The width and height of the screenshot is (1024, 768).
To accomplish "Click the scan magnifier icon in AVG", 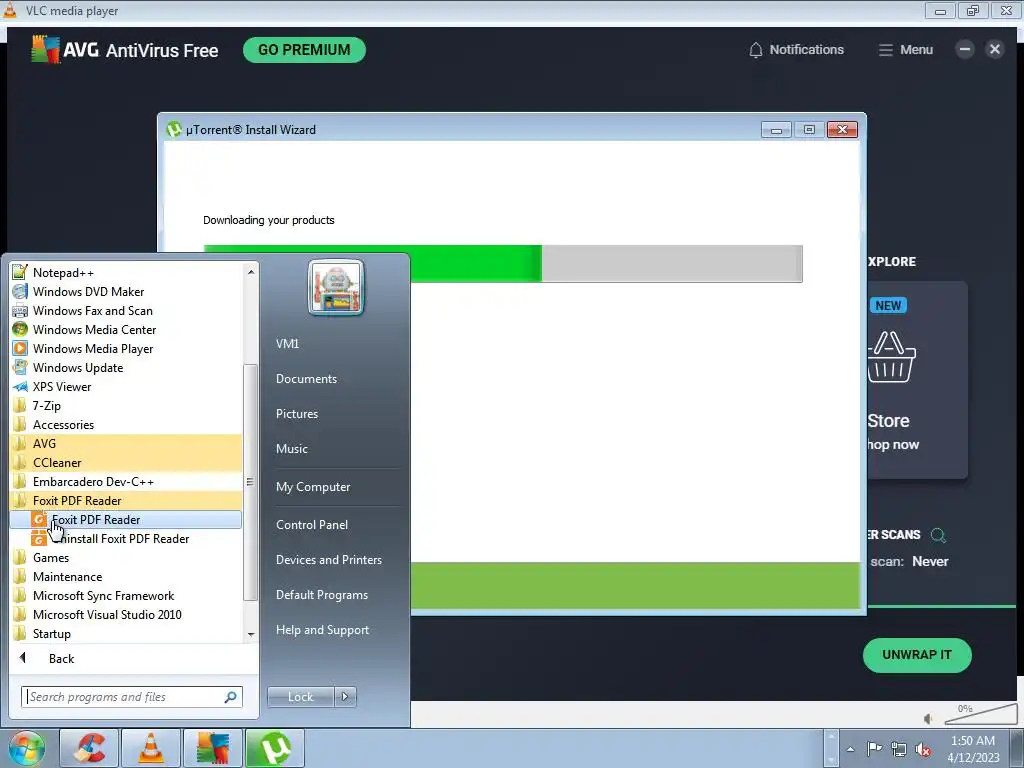I will 938,536.
